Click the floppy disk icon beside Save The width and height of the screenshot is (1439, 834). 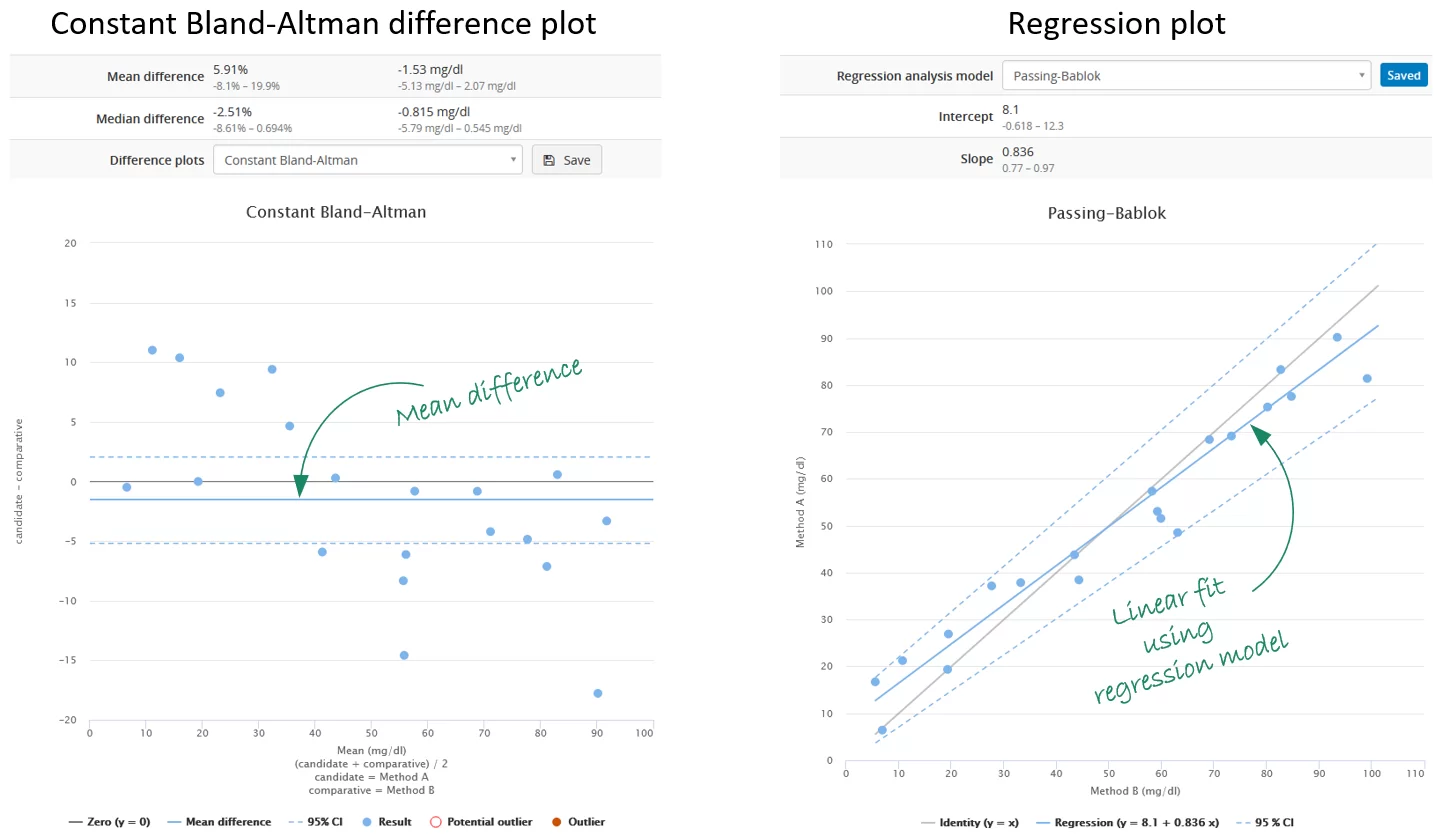549,160
